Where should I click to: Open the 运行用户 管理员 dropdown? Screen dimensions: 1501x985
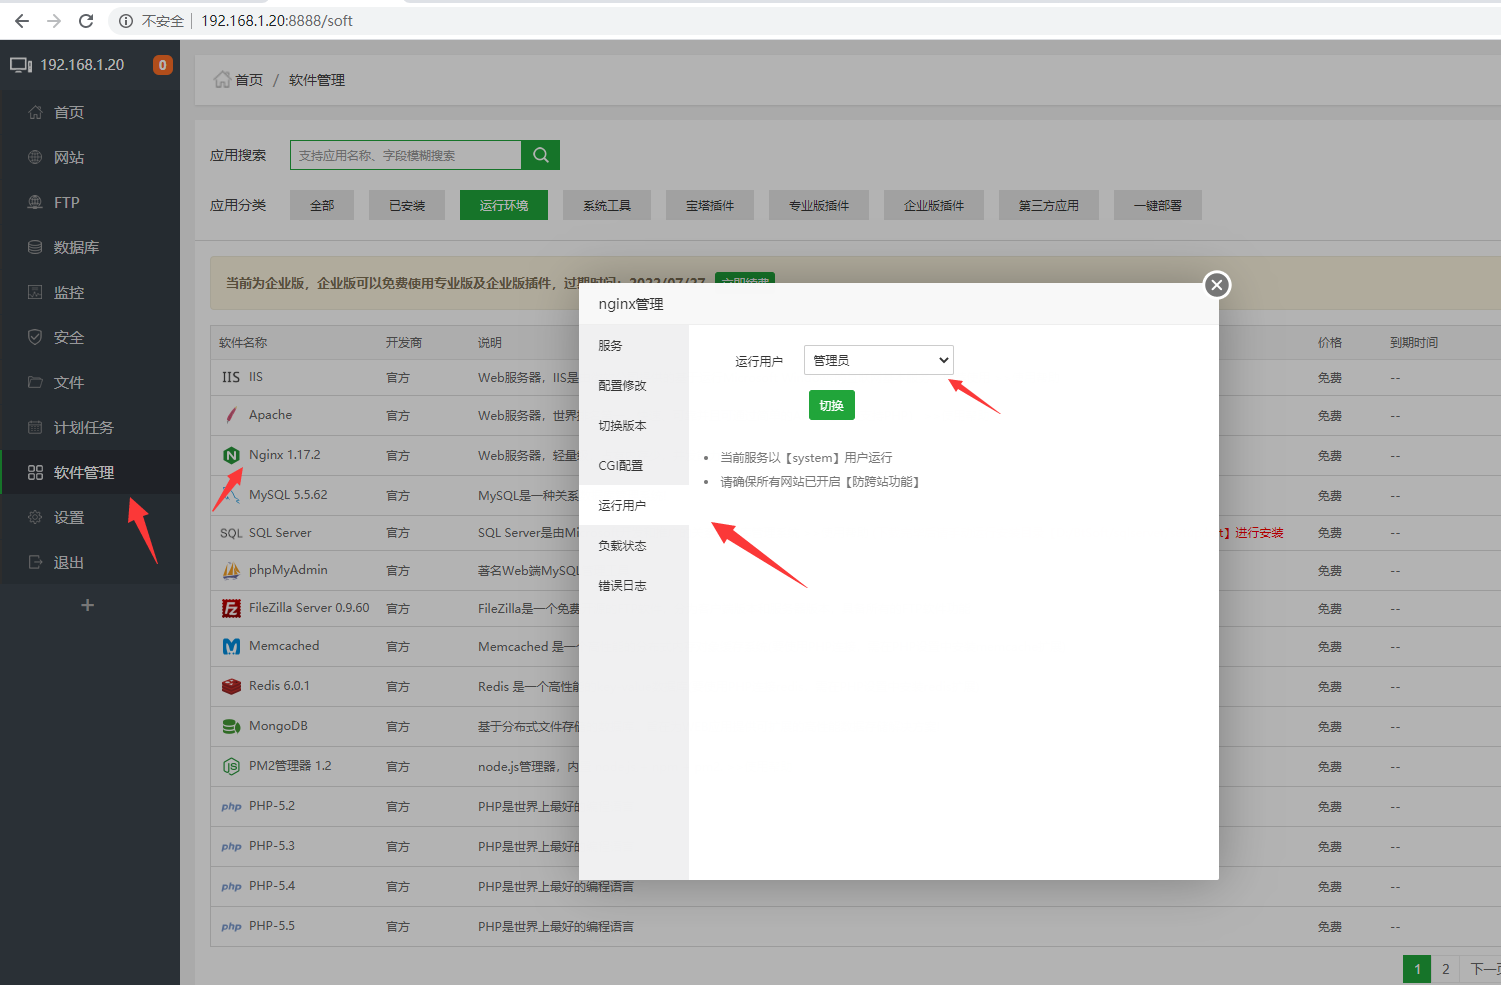(x=878, y=360)
